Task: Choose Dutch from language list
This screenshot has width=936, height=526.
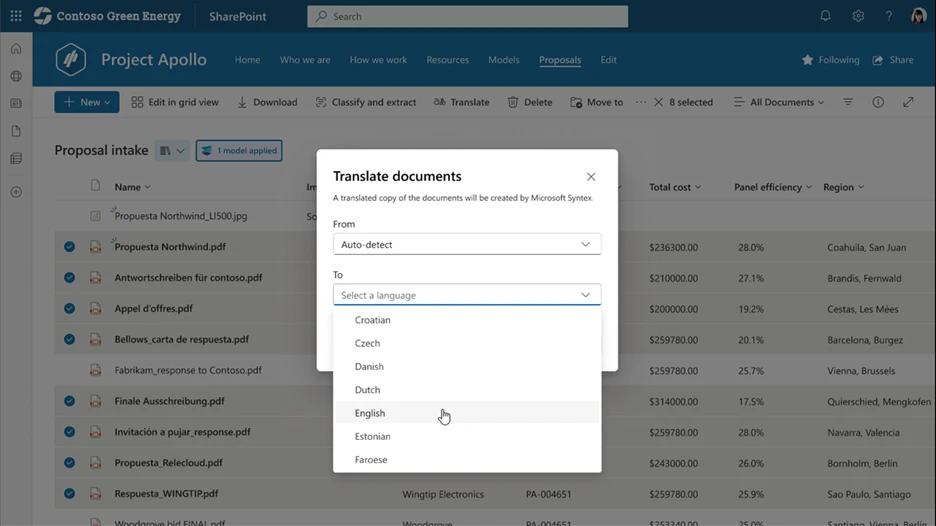Action: 467,390
